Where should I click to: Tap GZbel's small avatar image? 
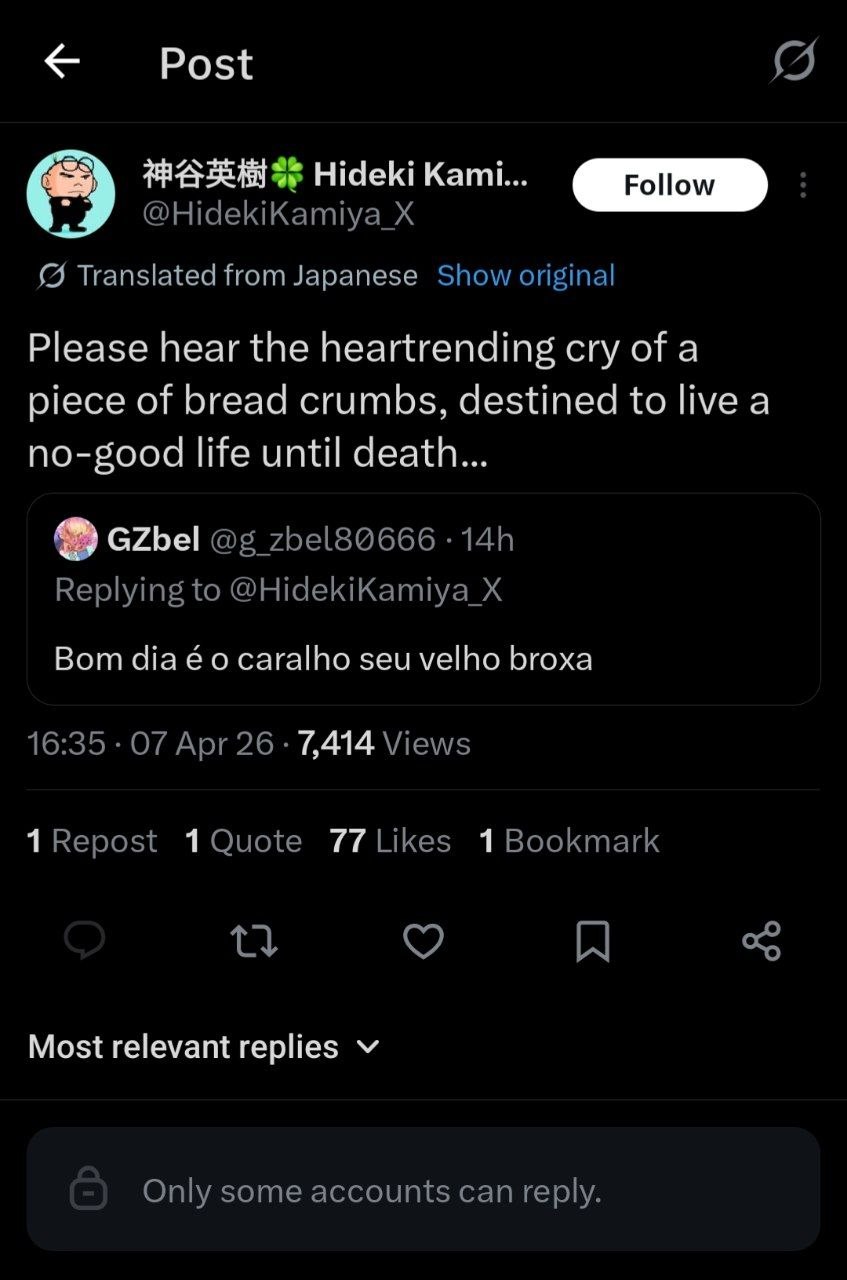click(76, 539)
